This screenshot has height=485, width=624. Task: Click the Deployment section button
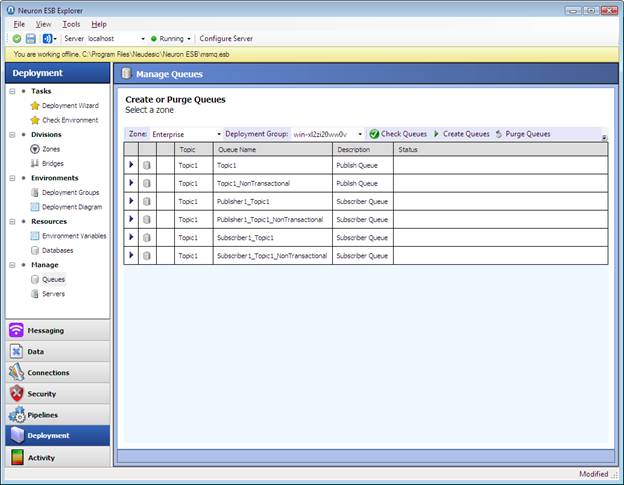(58, 435)
